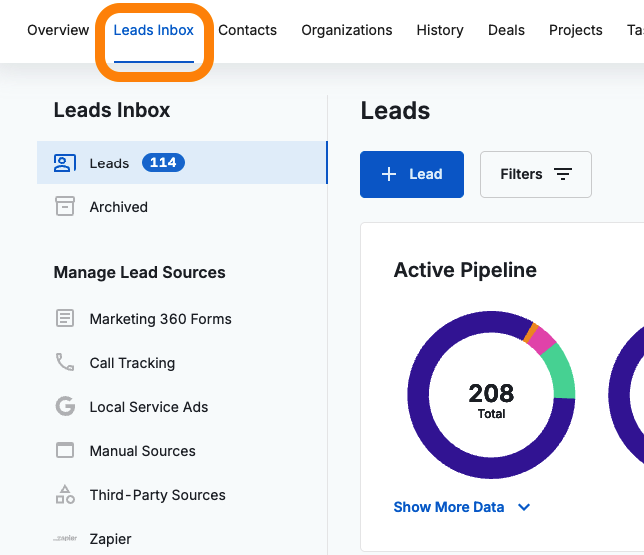Click the Zapier logo icon
644x555 pixels.
pyautogui.click(x=65, y=538)
